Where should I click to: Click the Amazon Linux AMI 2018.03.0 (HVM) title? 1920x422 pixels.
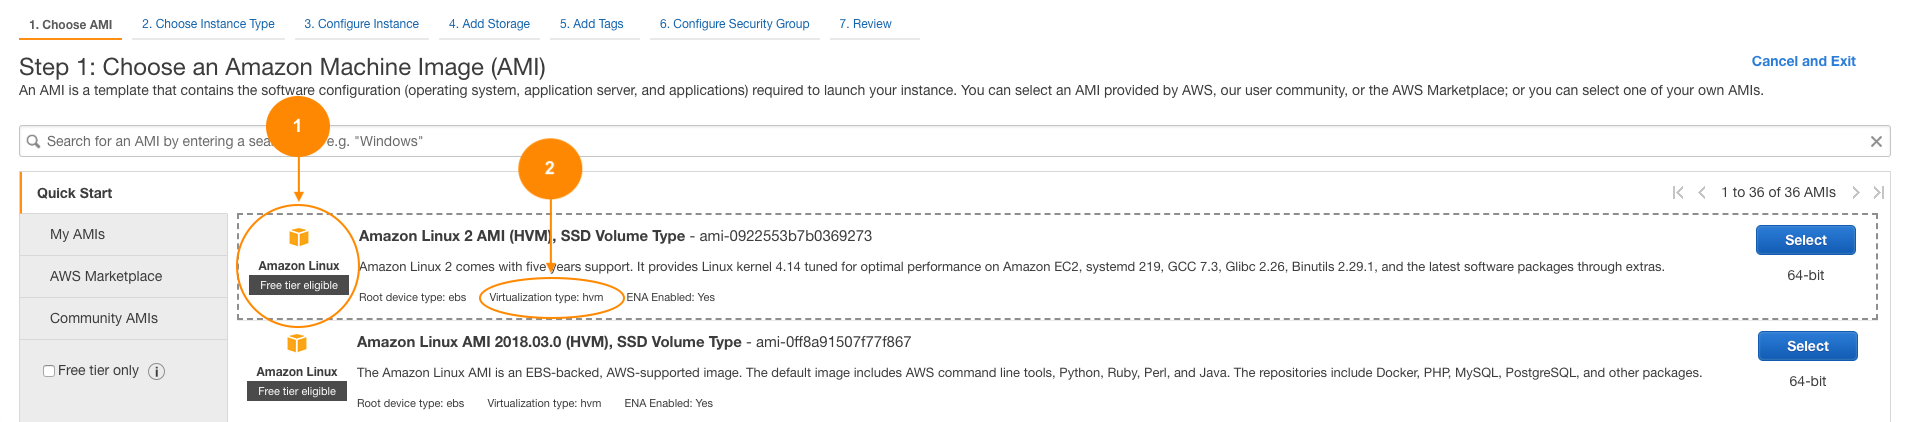549,342
